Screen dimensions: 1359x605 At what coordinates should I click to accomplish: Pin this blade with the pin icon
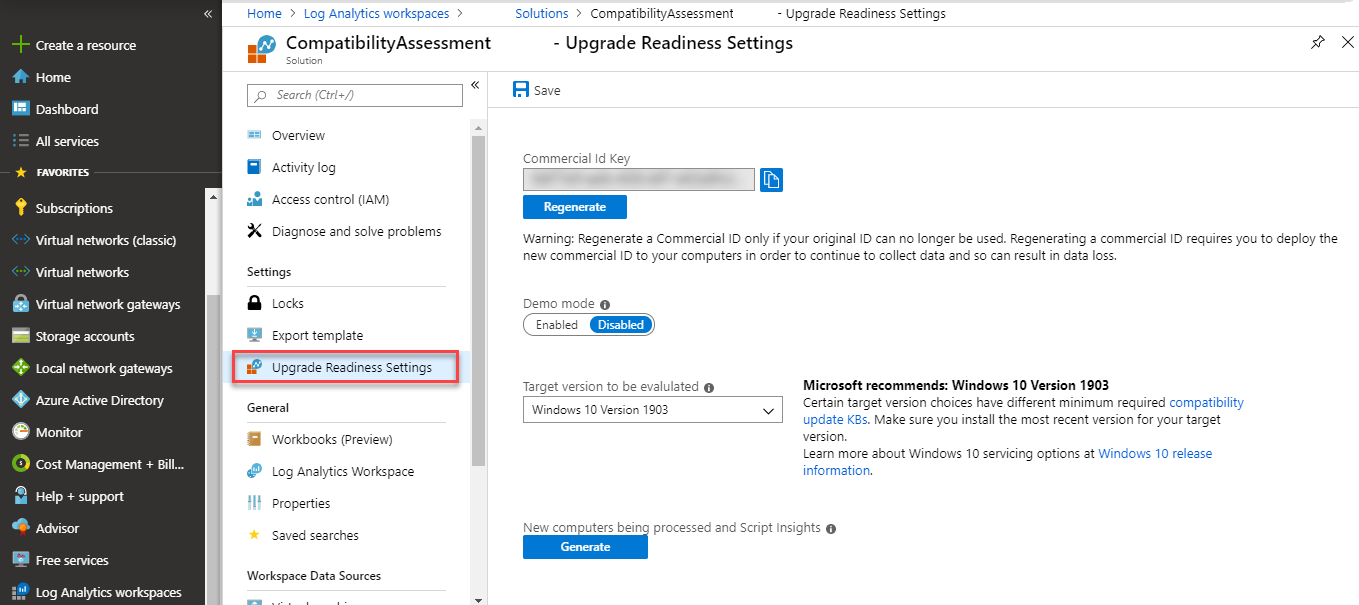[x=1318, y=42]
